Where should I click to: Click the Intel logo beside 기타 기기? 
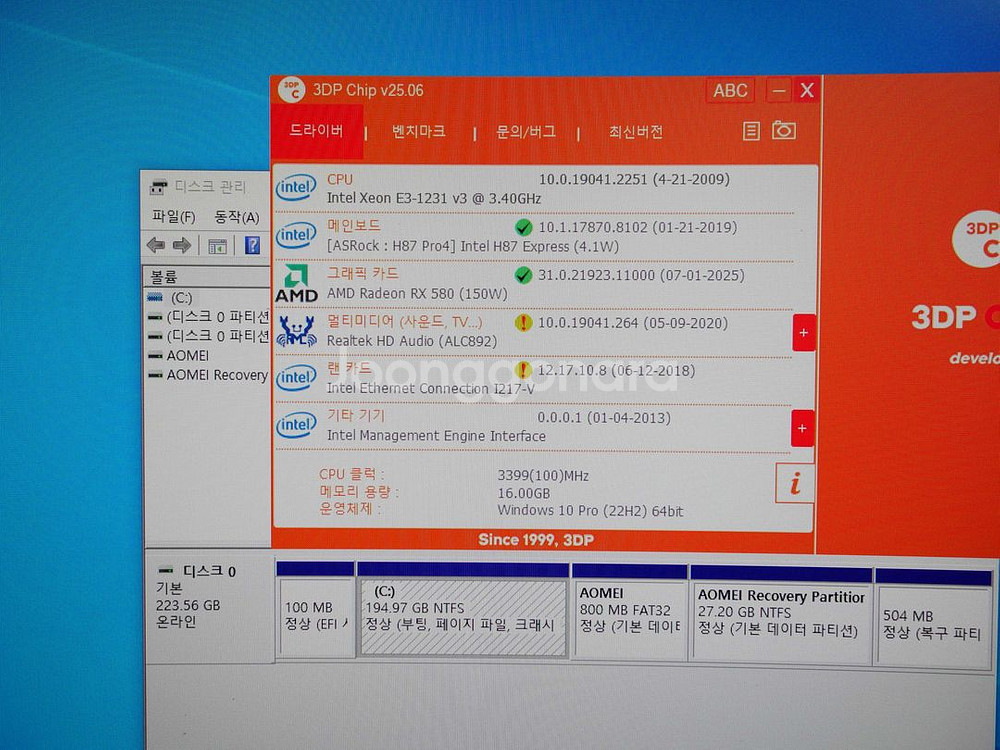tap(296, 425)
